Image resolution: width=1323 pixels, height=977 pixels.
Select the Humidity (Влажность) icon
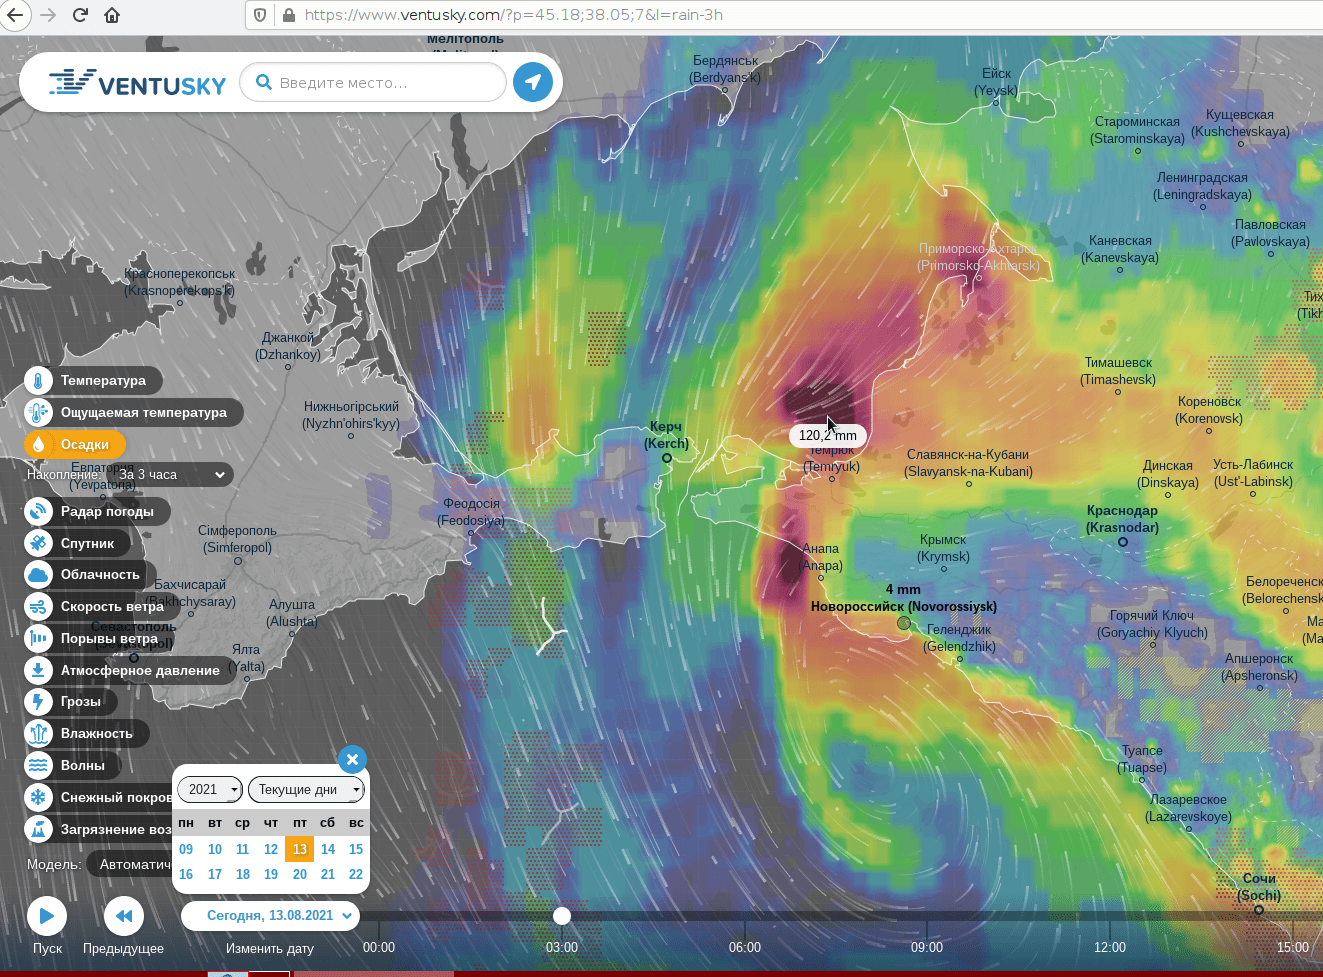(38, 734)
